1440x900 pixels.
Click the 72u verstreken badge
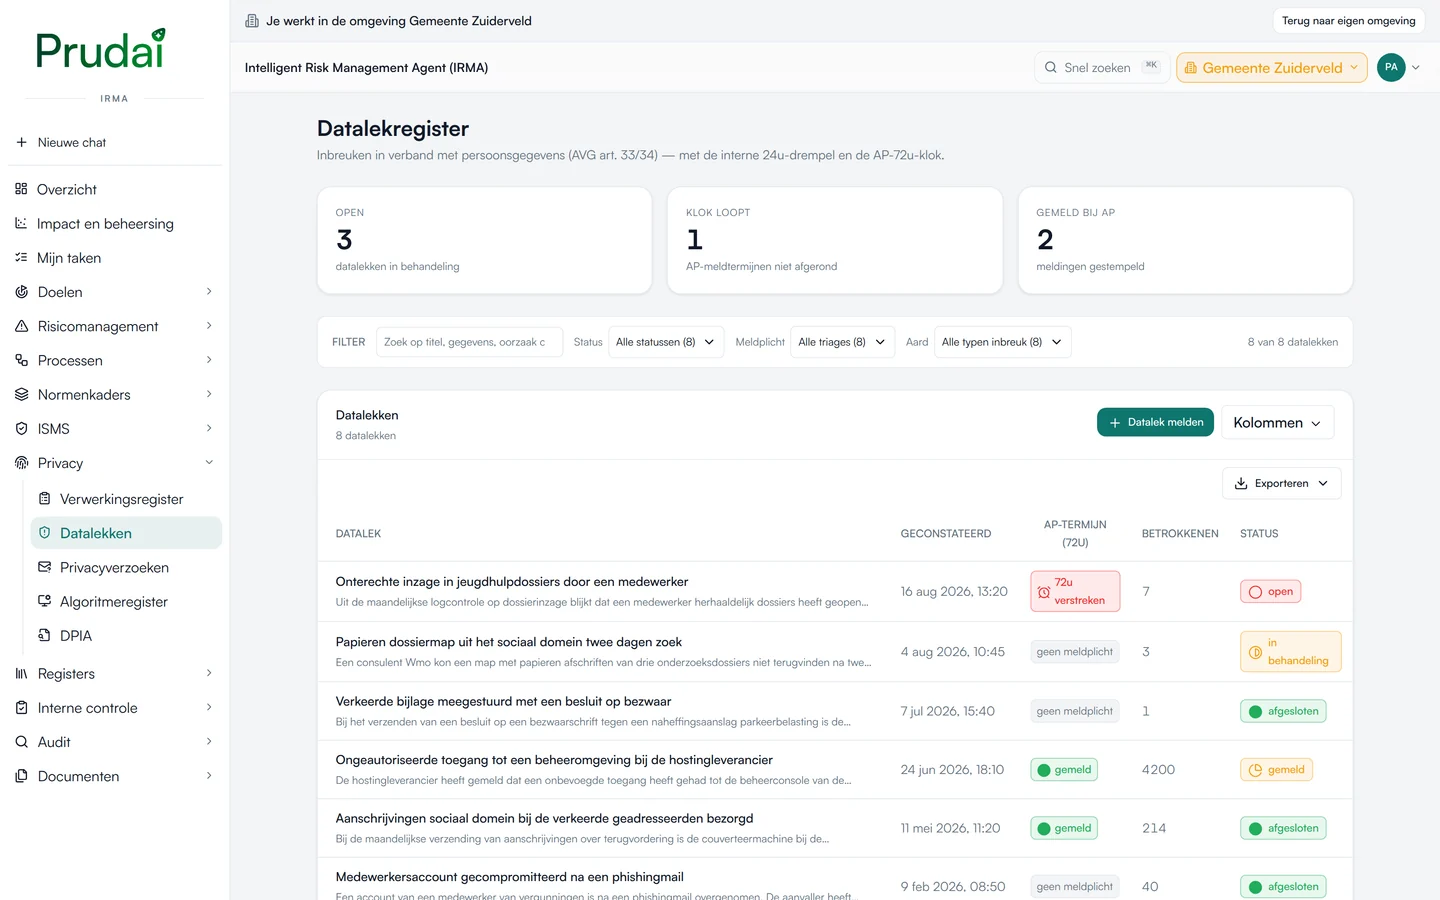pyautogui.click(x=1075, y=591)
